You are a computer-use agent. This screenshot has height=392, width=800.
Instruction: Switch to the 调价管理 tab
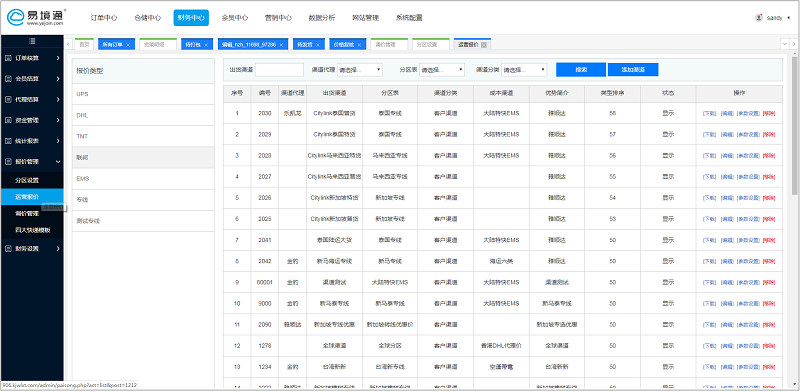(389, 45)
